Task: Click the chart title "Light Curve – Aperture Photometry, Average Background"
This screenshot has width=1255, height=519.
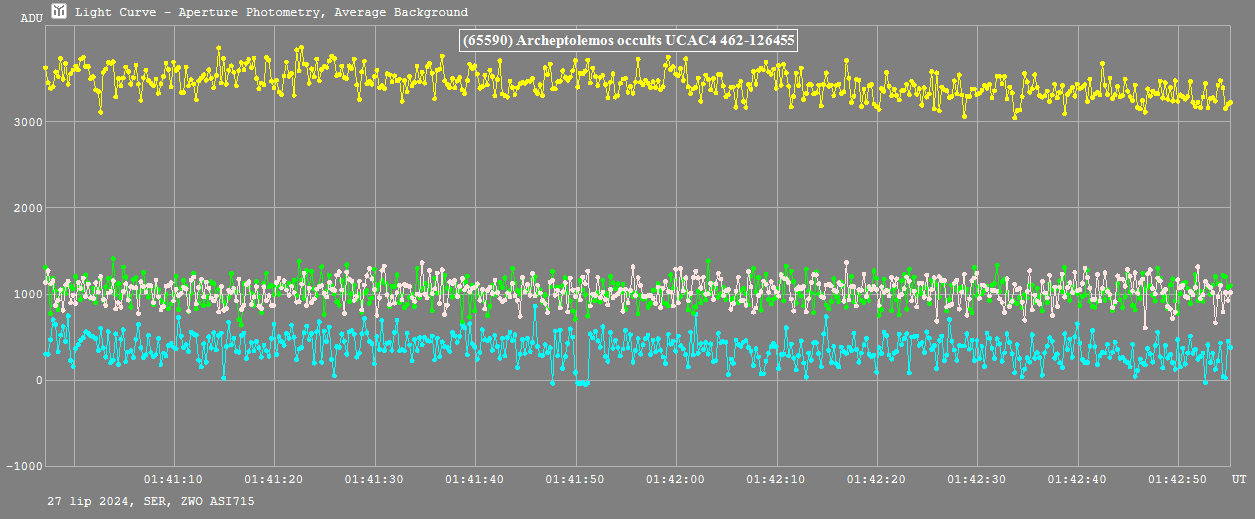Action: click(271, 12)
